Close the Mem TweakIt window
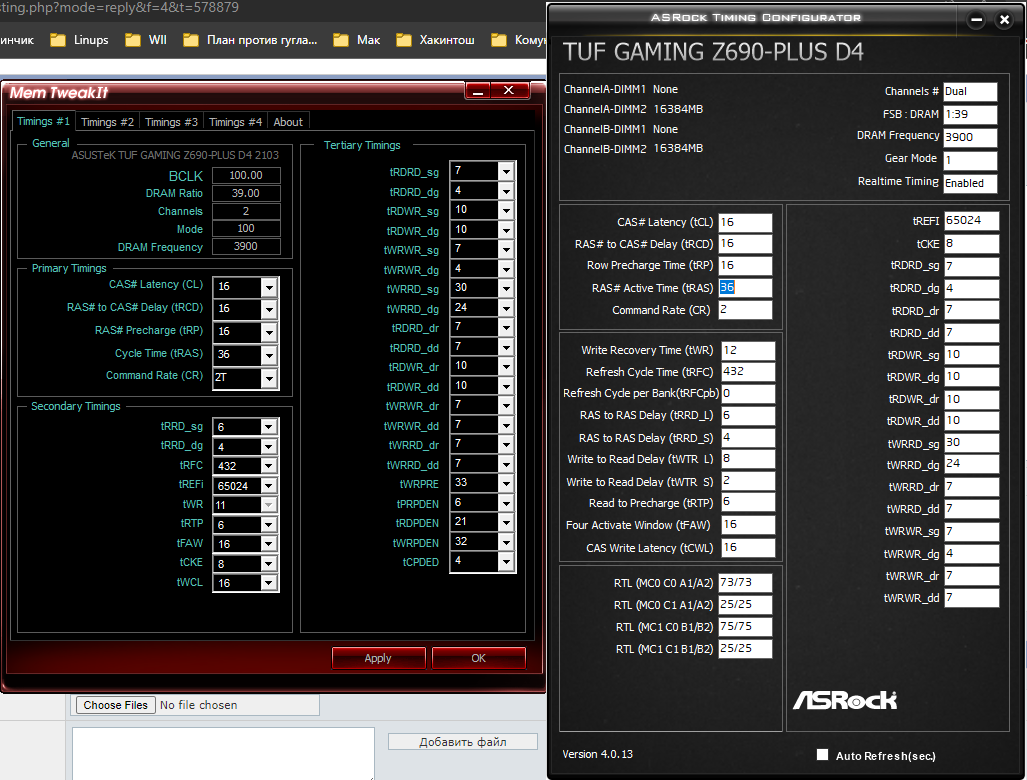 (x=509, y=90)
